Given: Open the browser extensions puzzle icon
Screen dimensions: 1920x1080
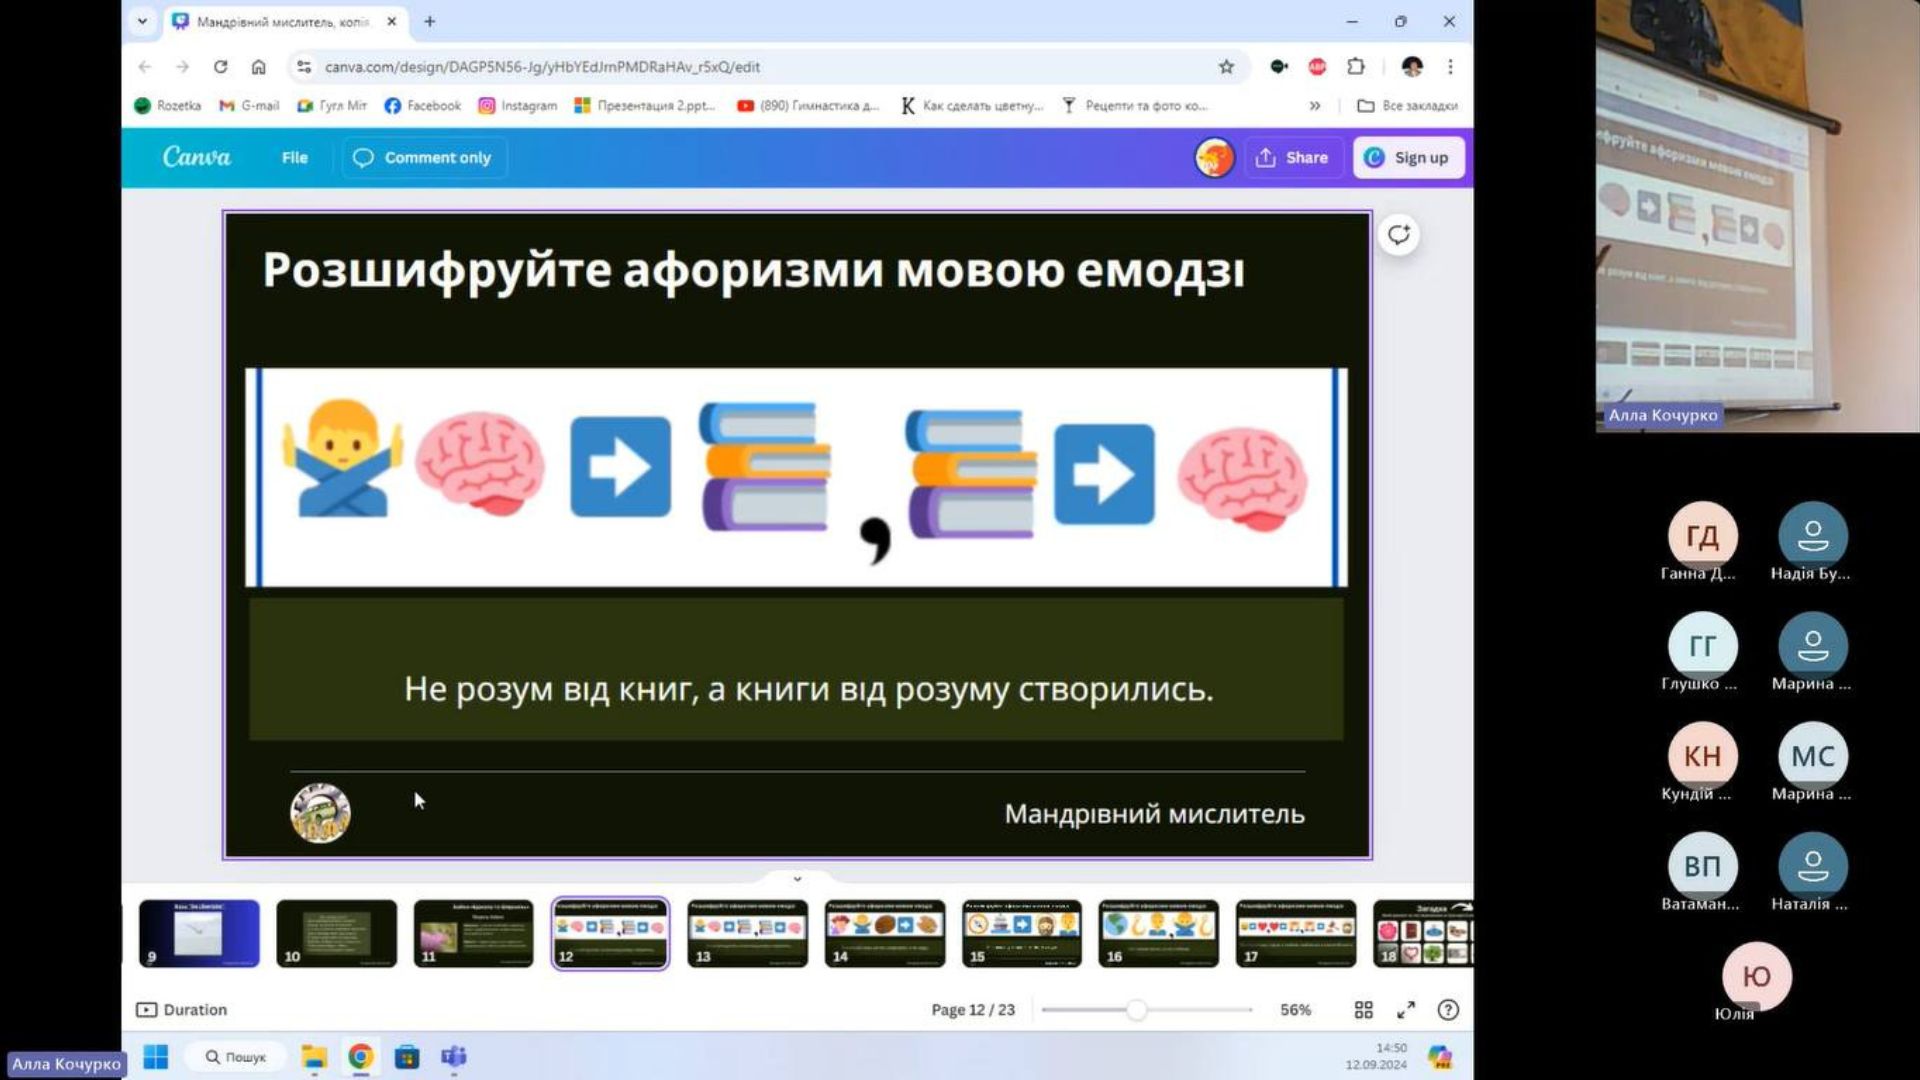Looking at the screenshot, I should [x=1355, y=67].
